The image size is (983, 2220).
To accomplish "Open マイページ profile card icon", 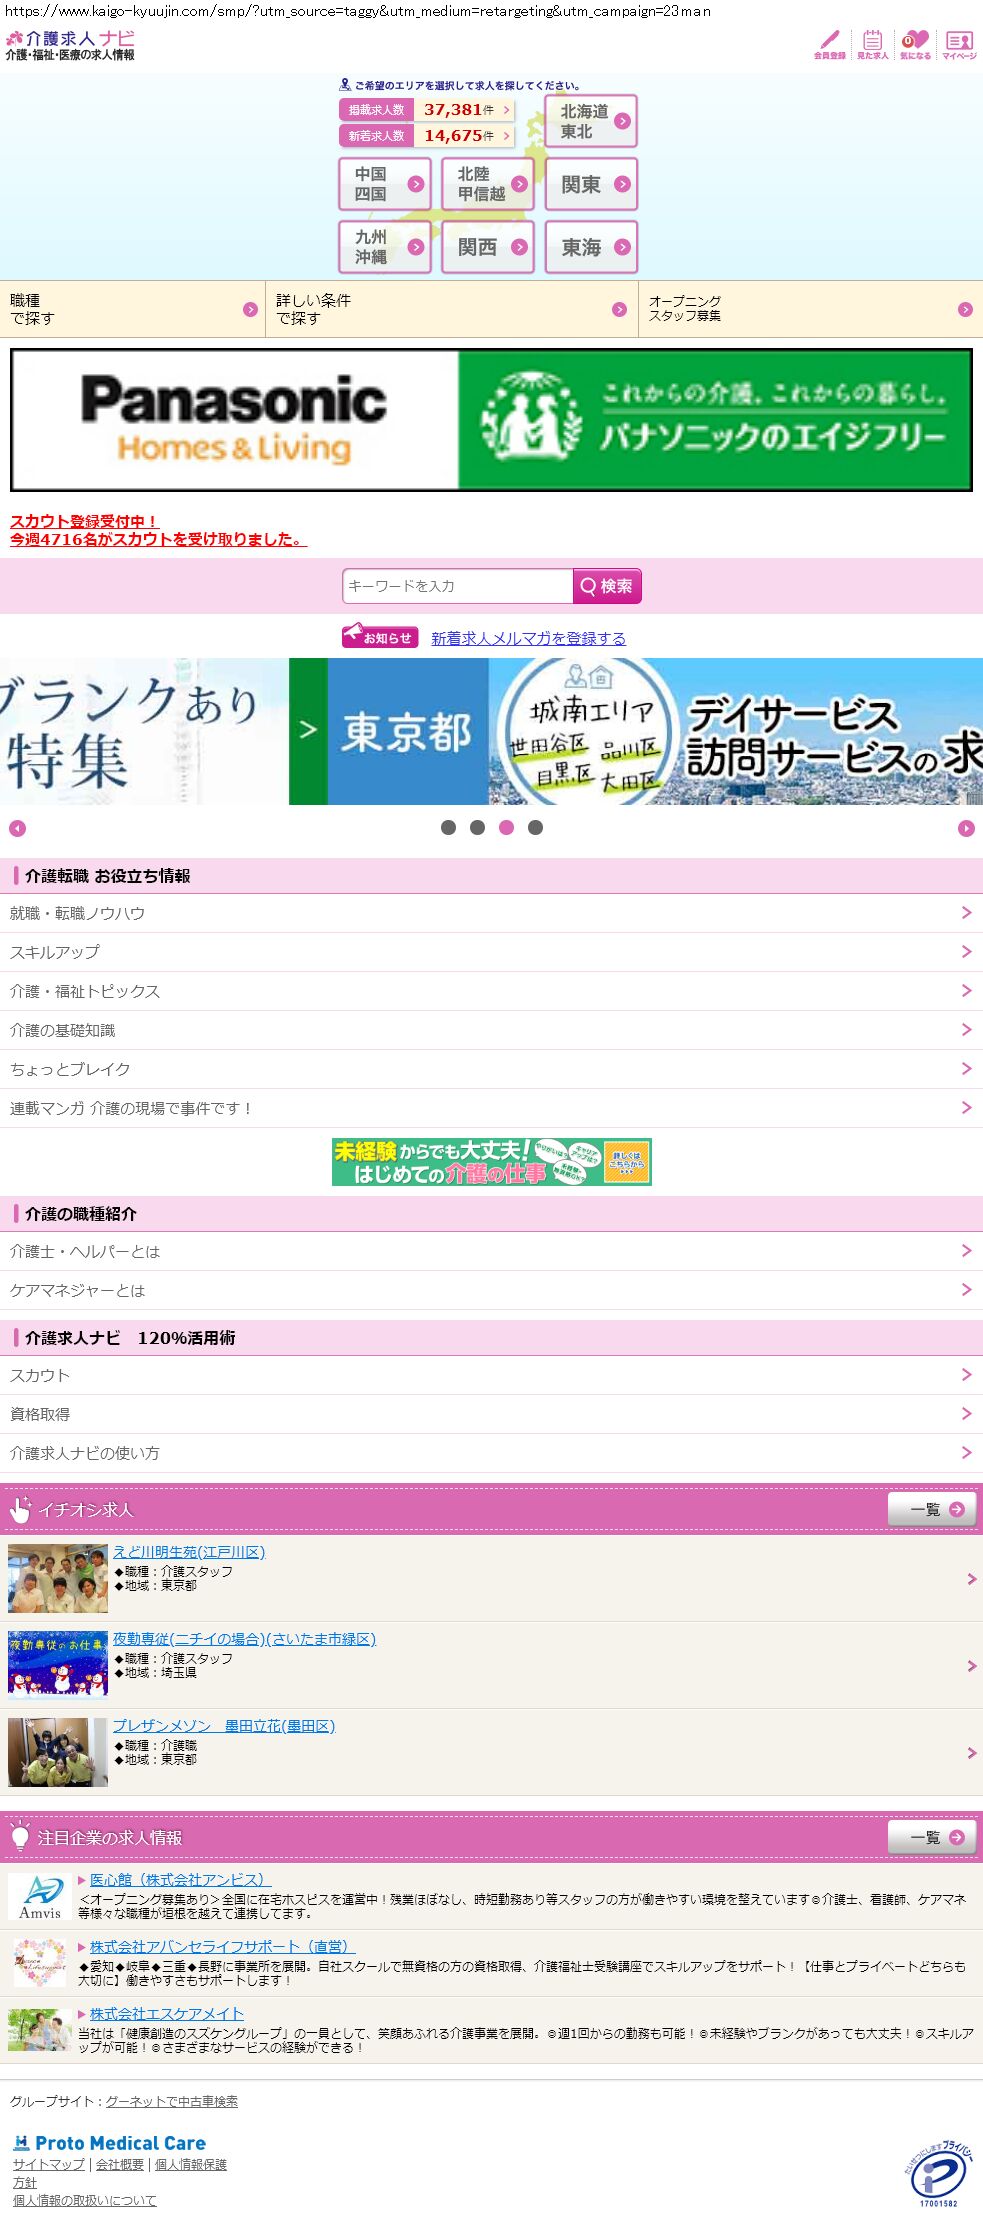I will (x=959, y=43).
